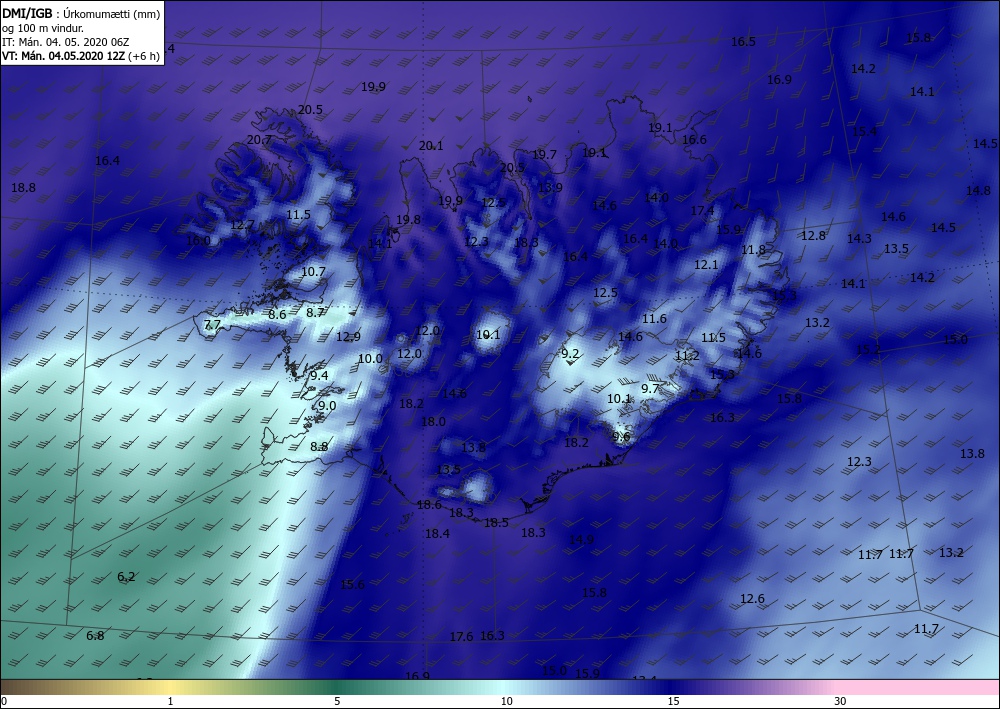The width and height of the screenshot is (1000, 709).
Task: Click the map value 18.5
Action: pos(496,523)
